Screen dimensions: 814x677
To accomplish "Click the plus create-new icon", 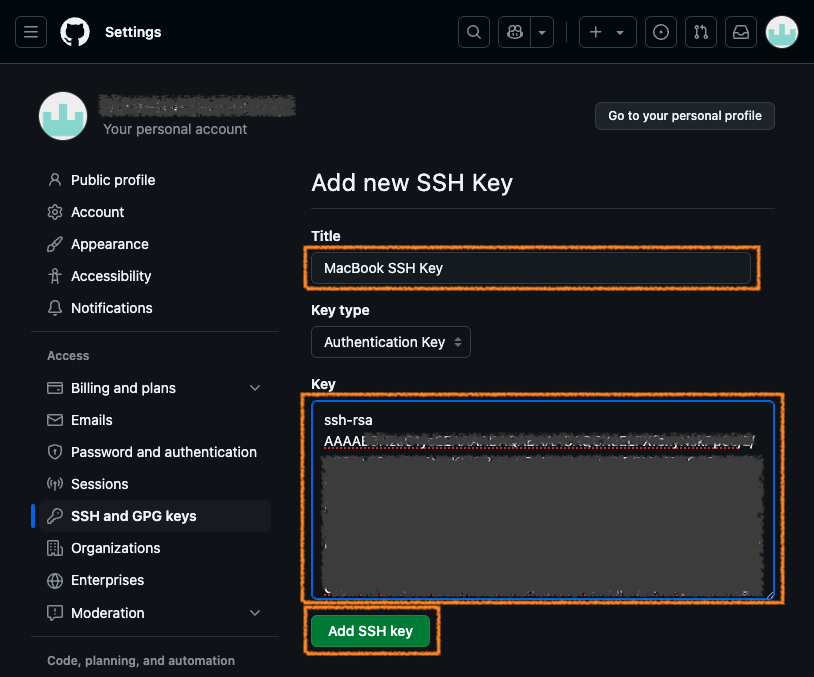I will point(595,32).
